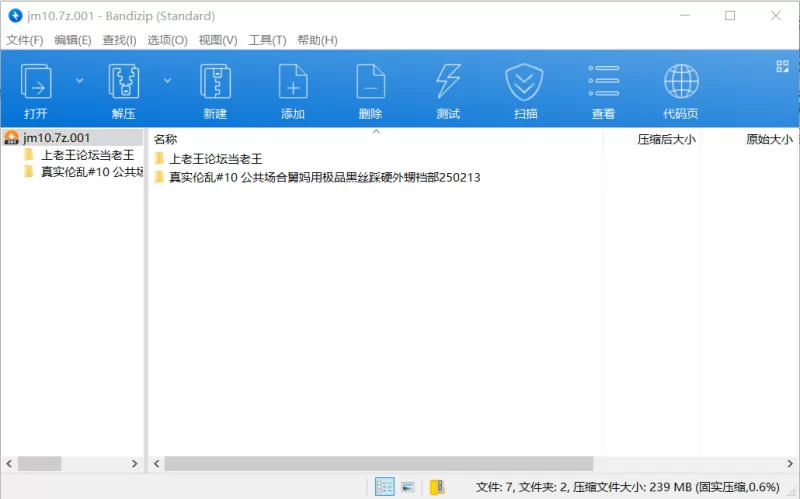The height and width of the screenshot is (499, 800).
Task: Click the file list horizontal scrollbar
Action: (x=378, y=464)
